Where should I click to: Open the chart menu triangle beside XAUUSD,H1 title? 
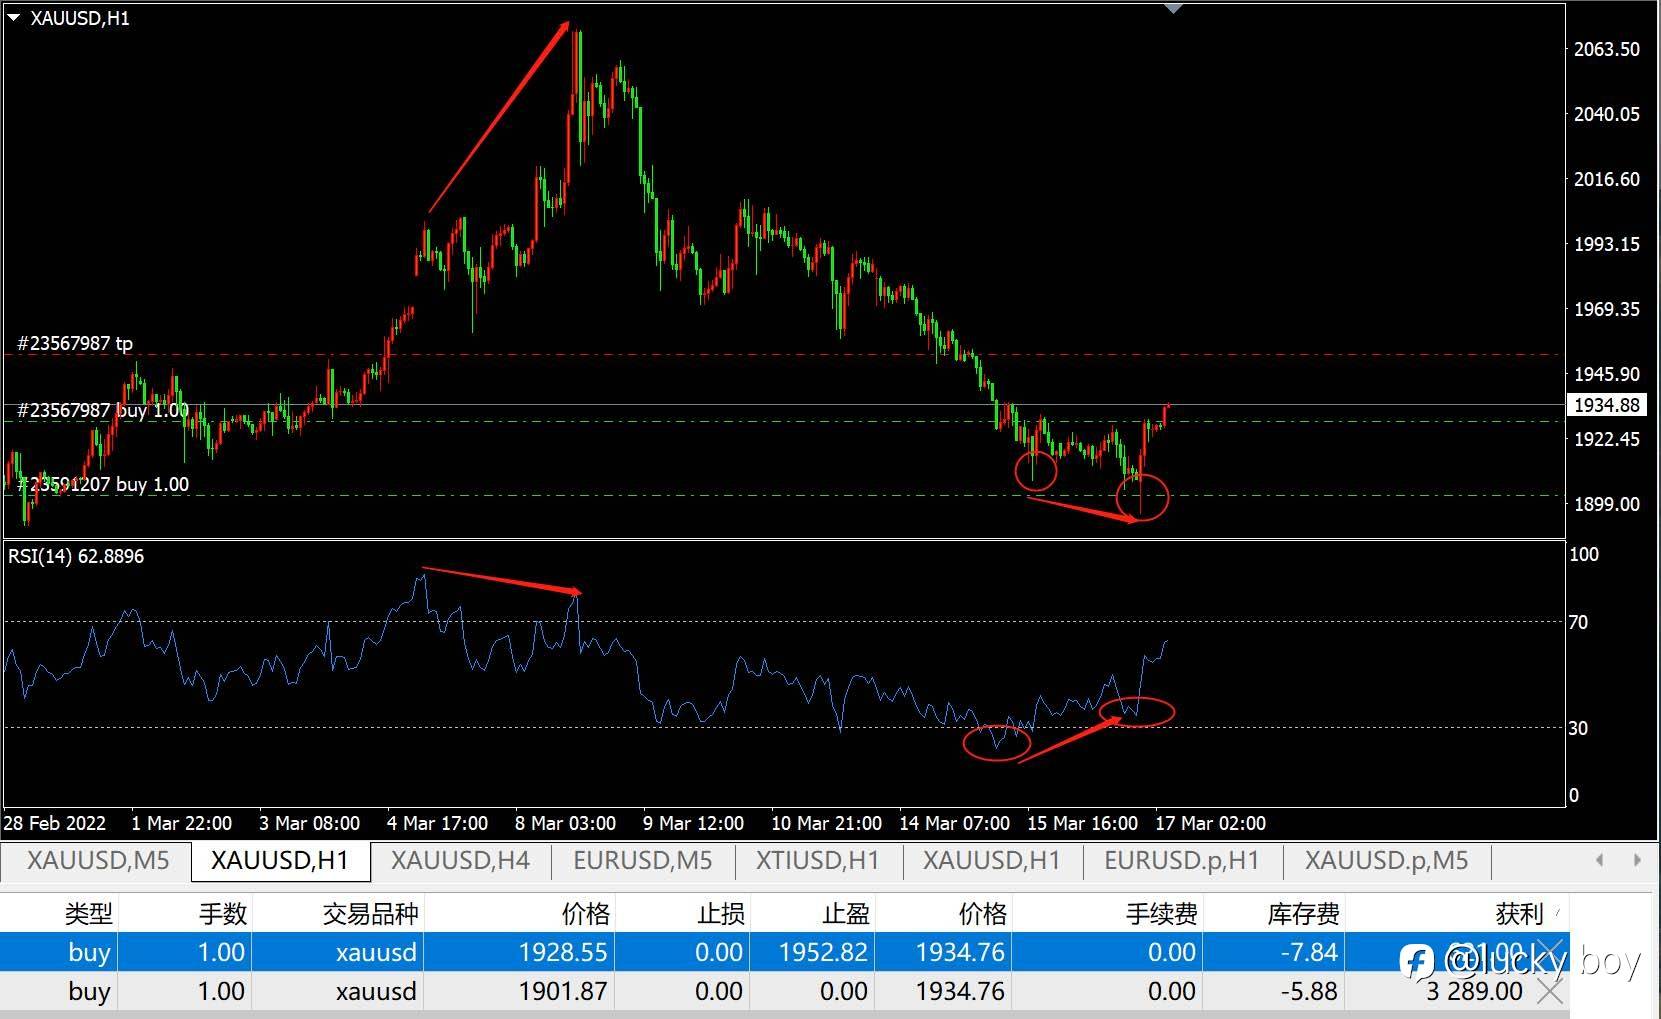[x=14, y=18]
